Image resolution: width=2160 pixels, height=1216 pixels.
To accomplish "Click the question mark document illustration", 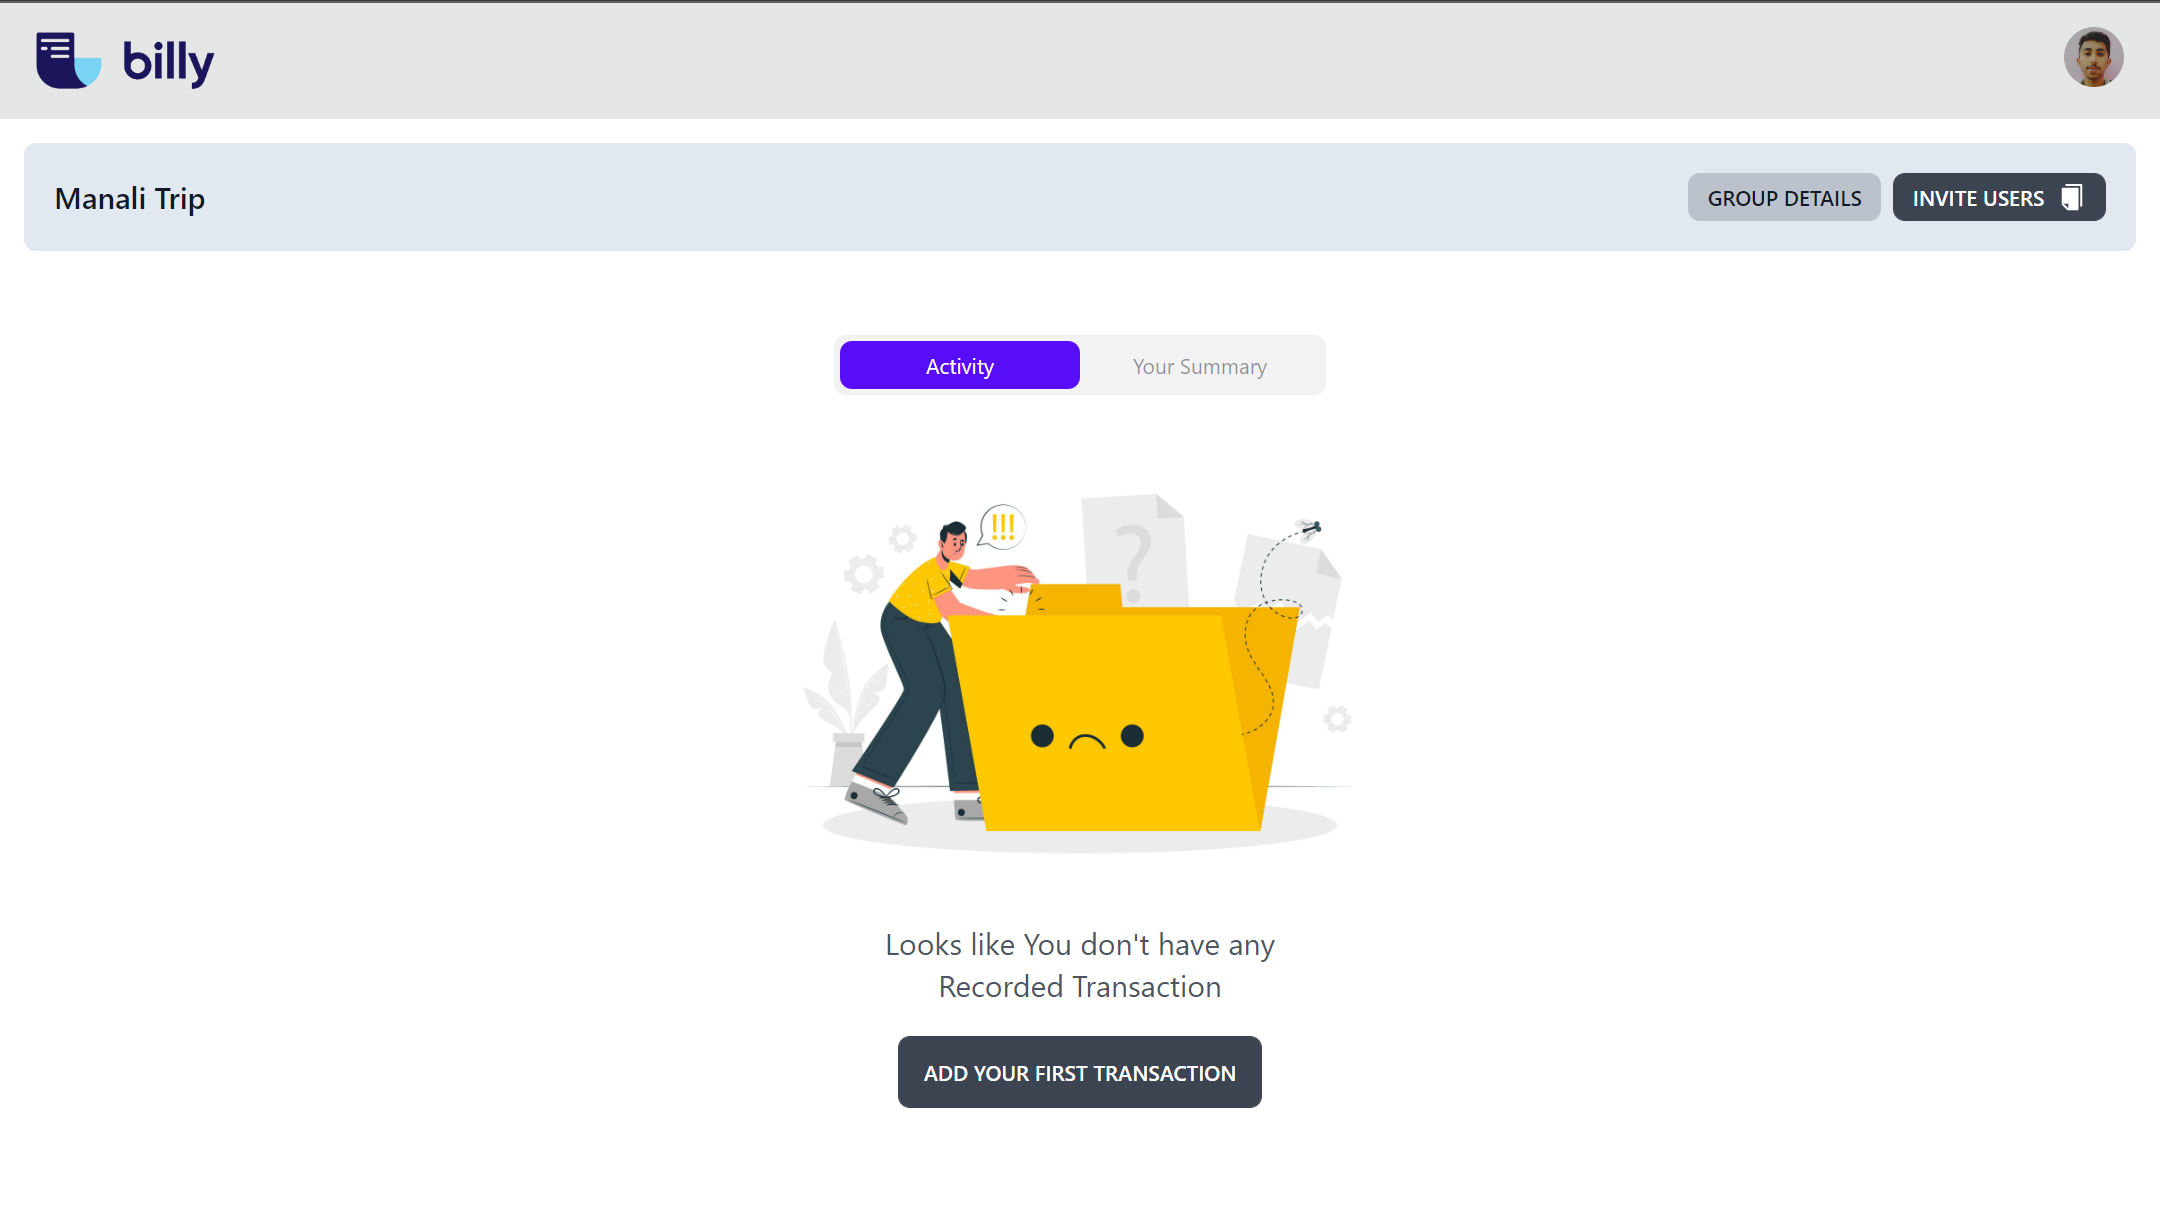I will [x=1134, y=550].
